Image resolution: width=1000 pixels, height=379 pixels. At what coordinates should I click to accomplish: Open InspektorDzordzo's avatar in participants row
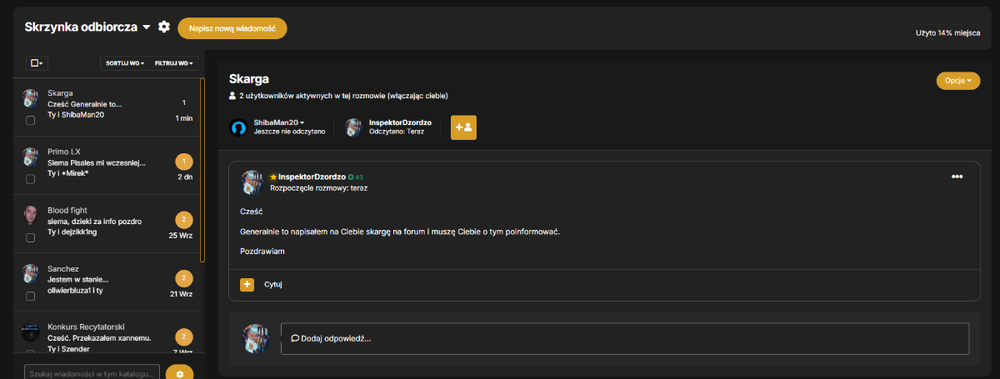pyautogui.click(x=354, y=128)
